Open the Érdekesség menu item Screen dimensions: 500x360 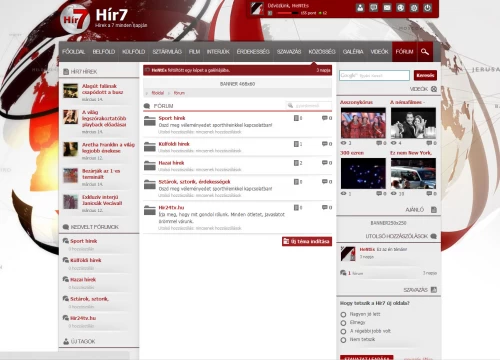pos(253,52)
